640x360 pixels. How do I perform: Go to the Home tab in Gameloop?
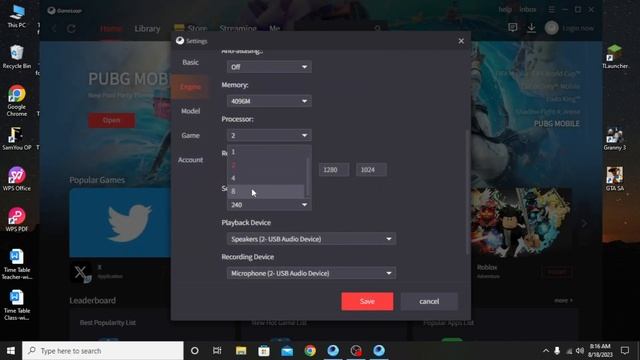[111, 29]
